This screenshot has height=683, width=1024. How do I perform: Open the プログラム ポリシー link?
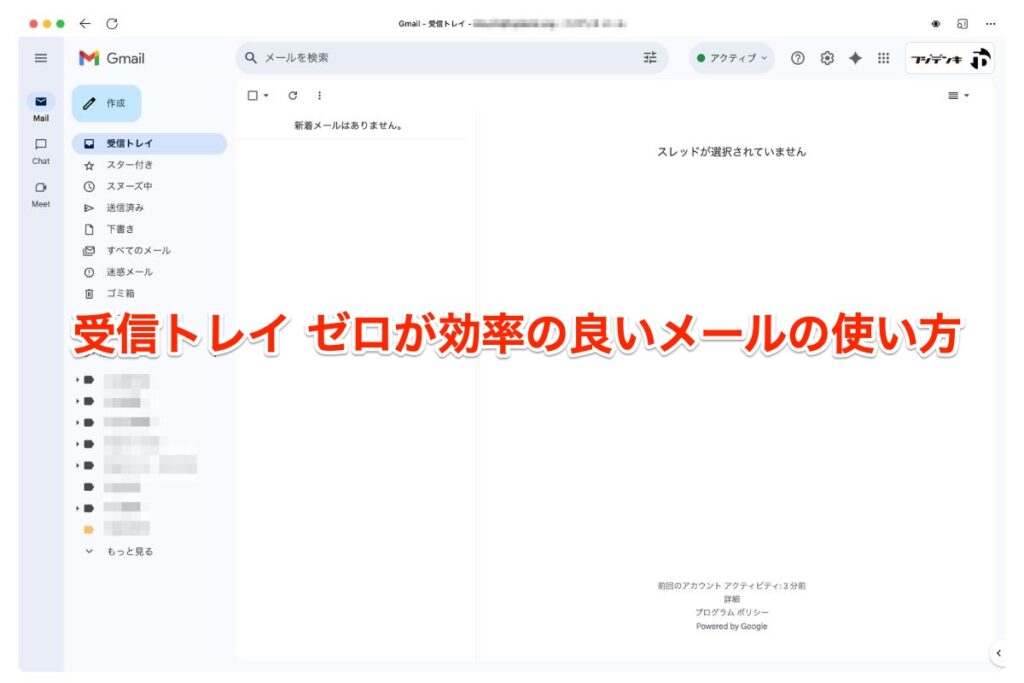click(x=731, y=612)
